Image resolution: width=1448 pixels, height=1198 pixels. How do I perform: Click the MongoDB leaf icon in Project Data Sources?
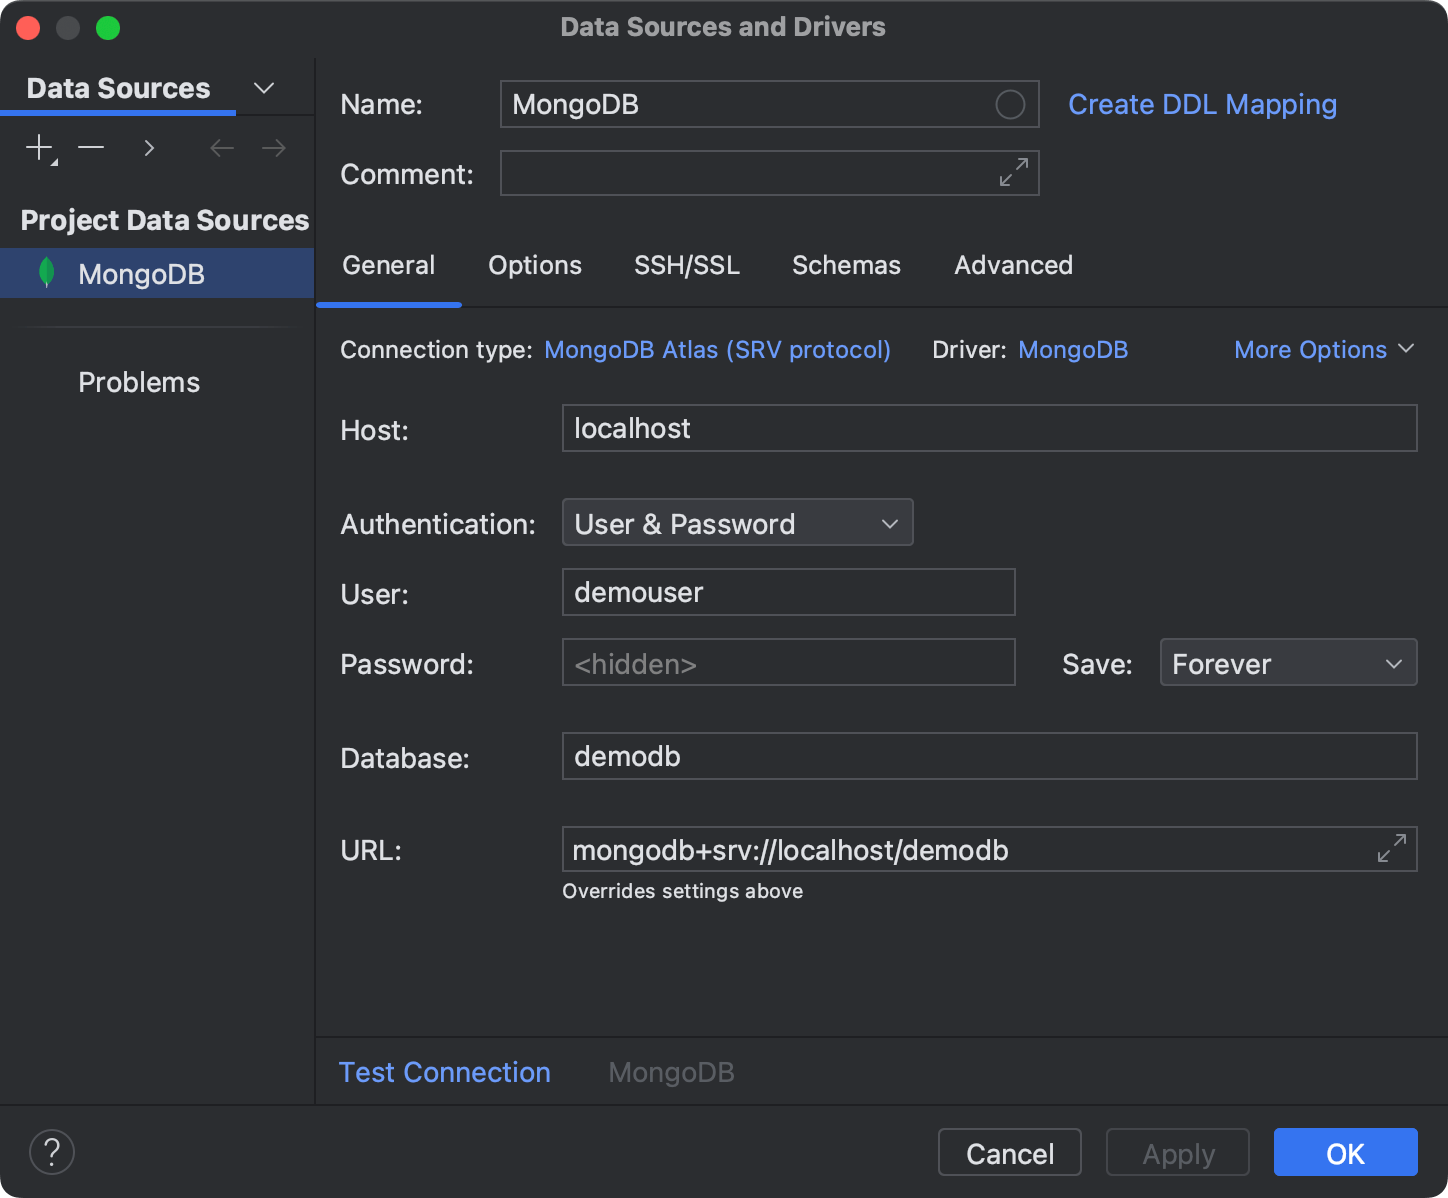point(46,272)
